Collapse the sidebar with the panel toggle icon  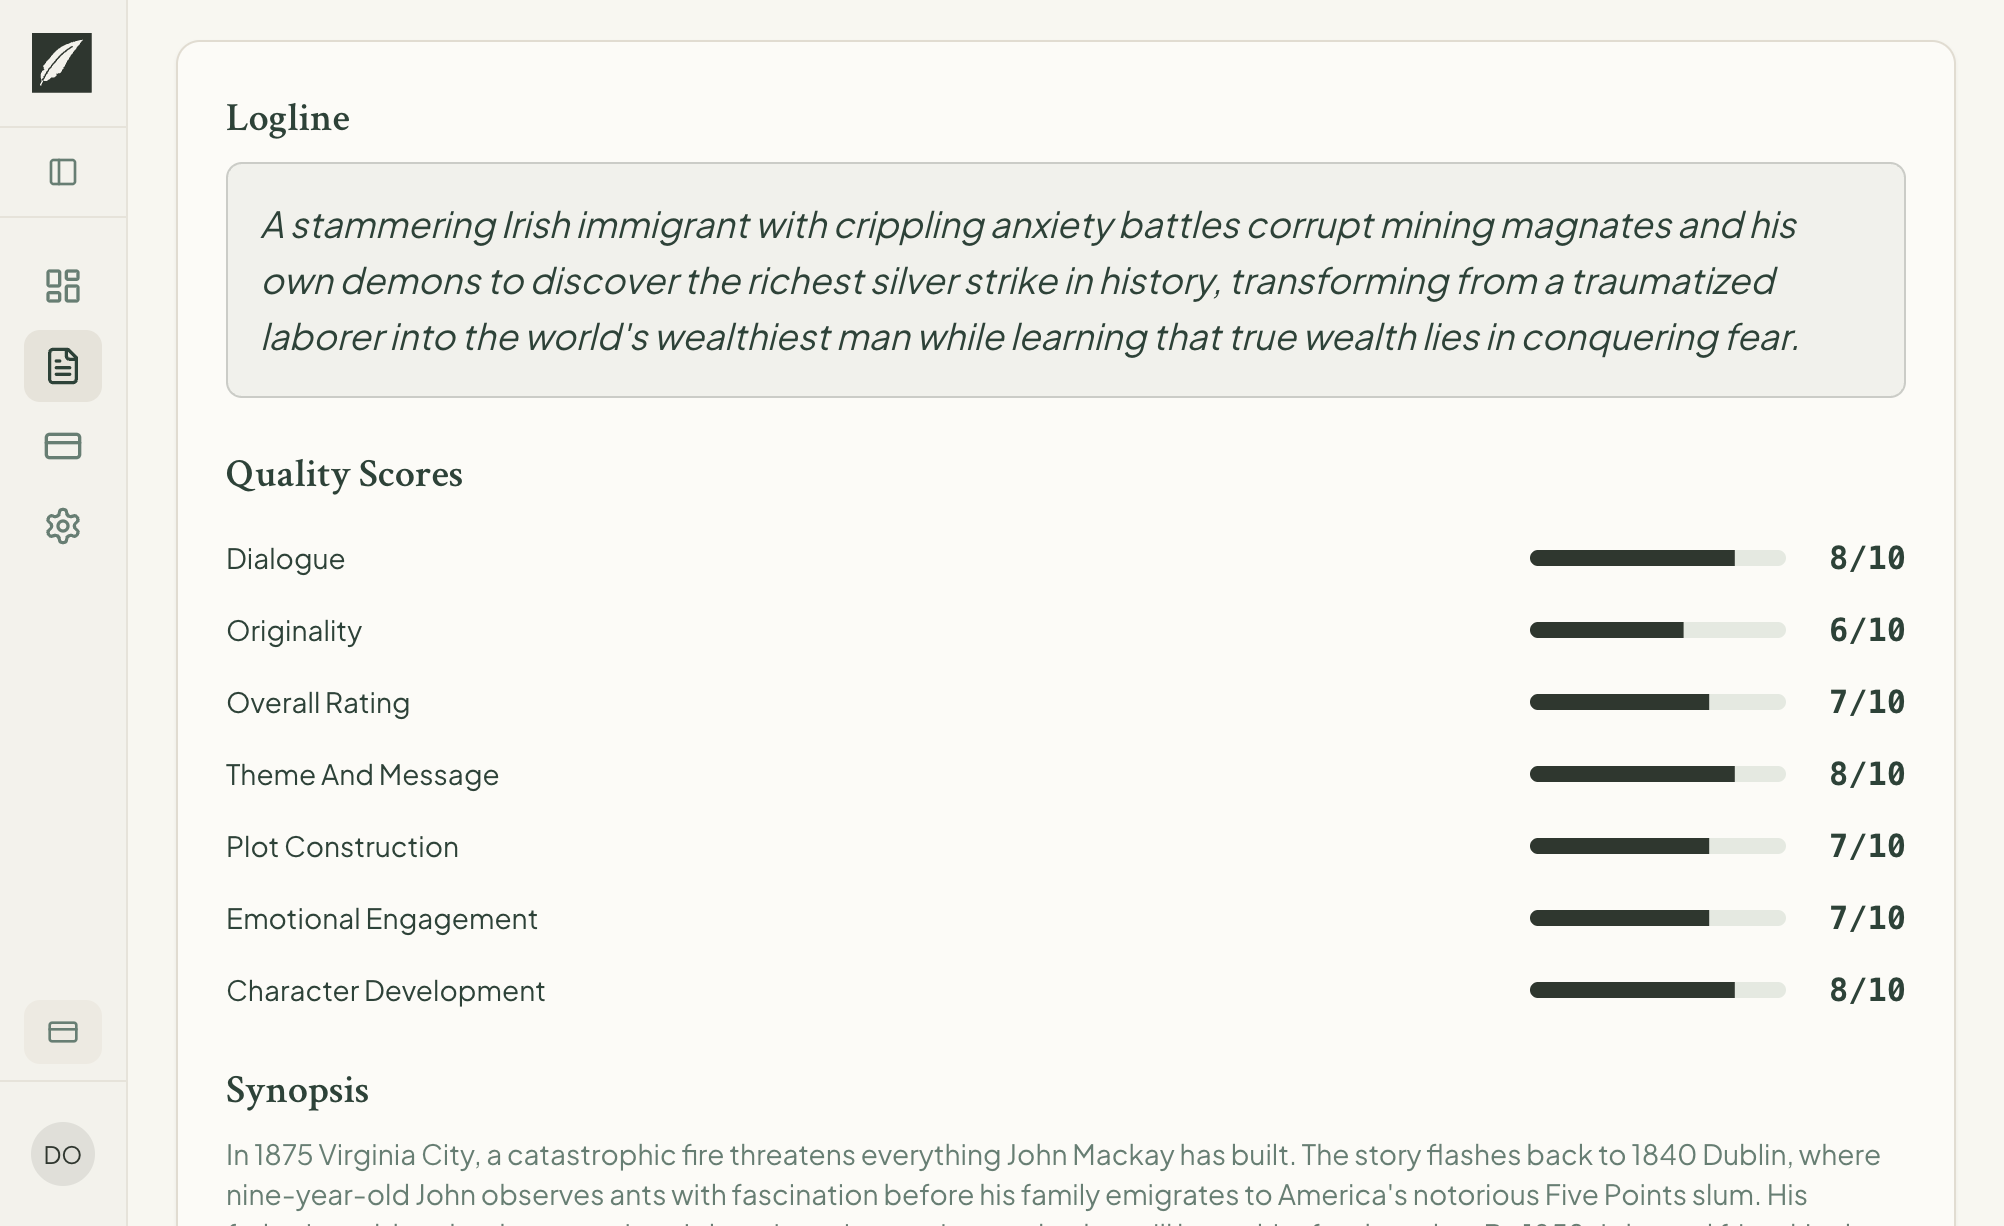pyautogui.click(x=63, y=172)
